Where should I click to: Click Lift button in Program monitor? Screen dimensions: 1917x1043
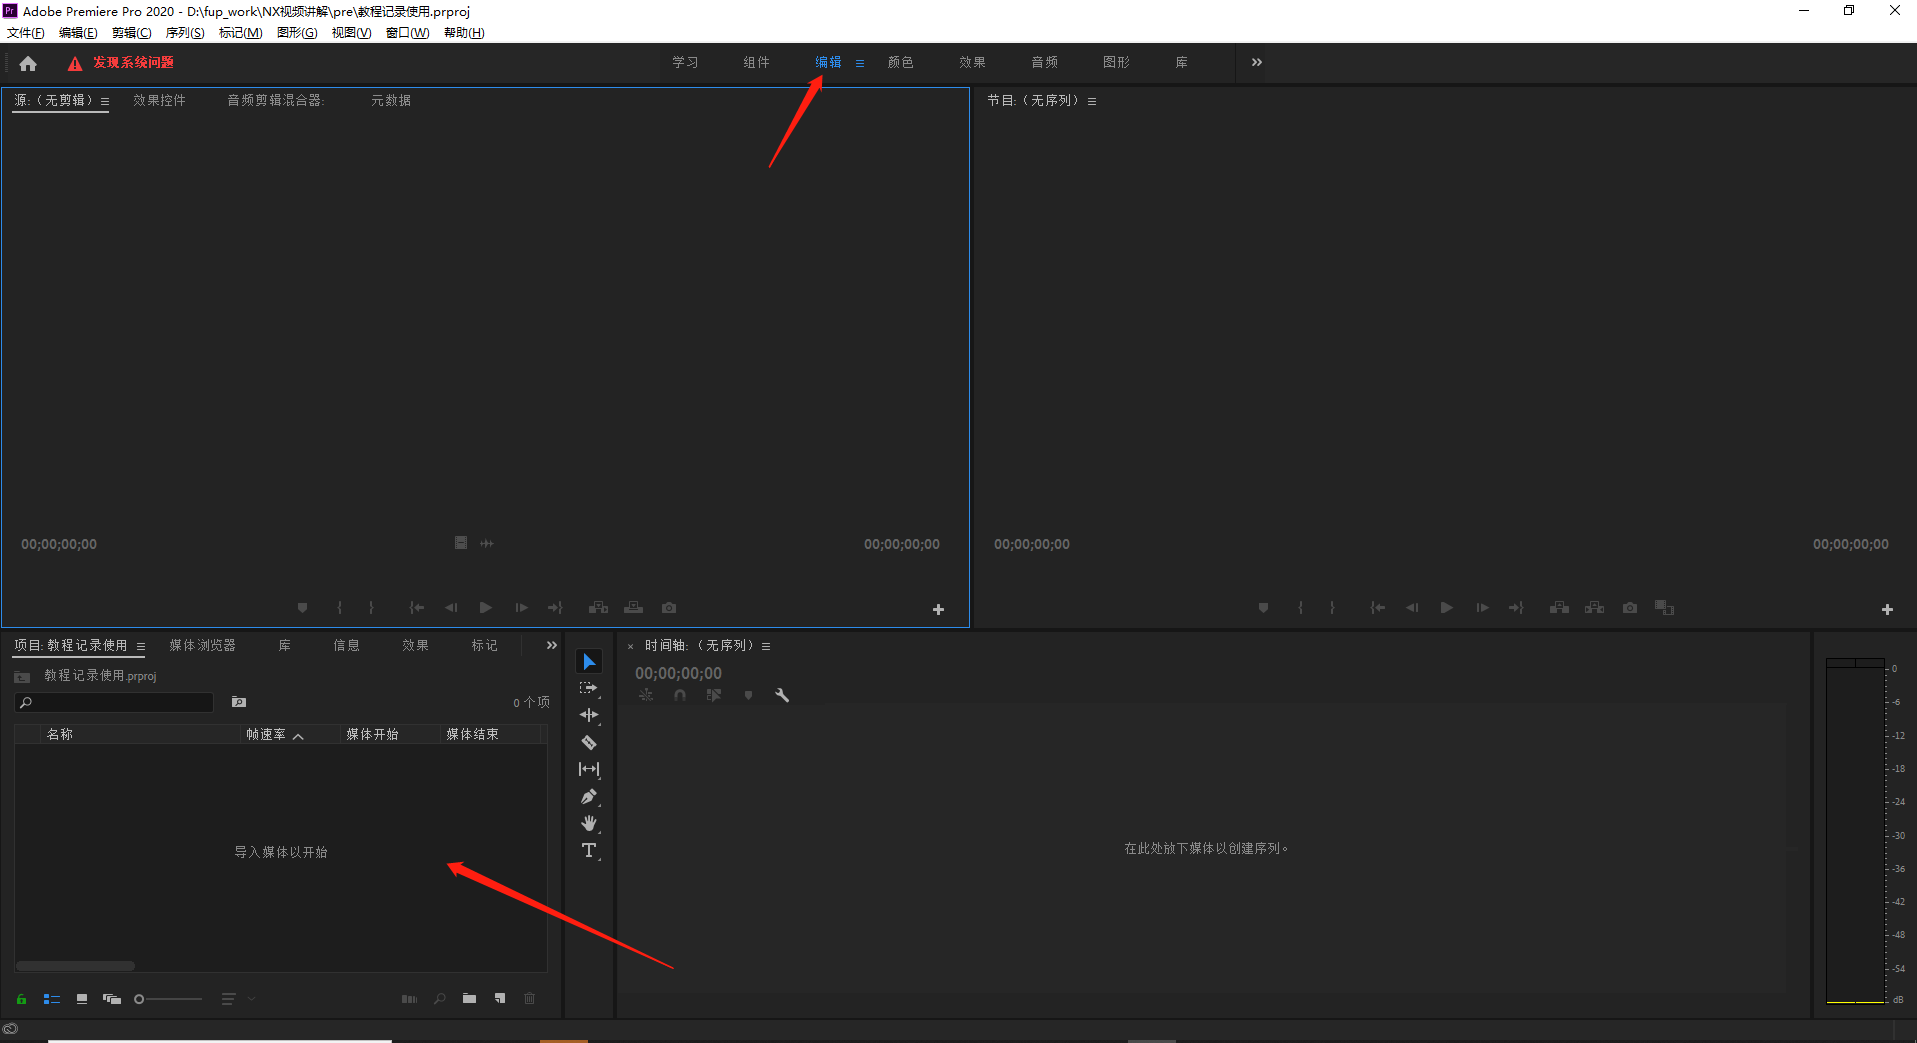tap(1559, 608)
